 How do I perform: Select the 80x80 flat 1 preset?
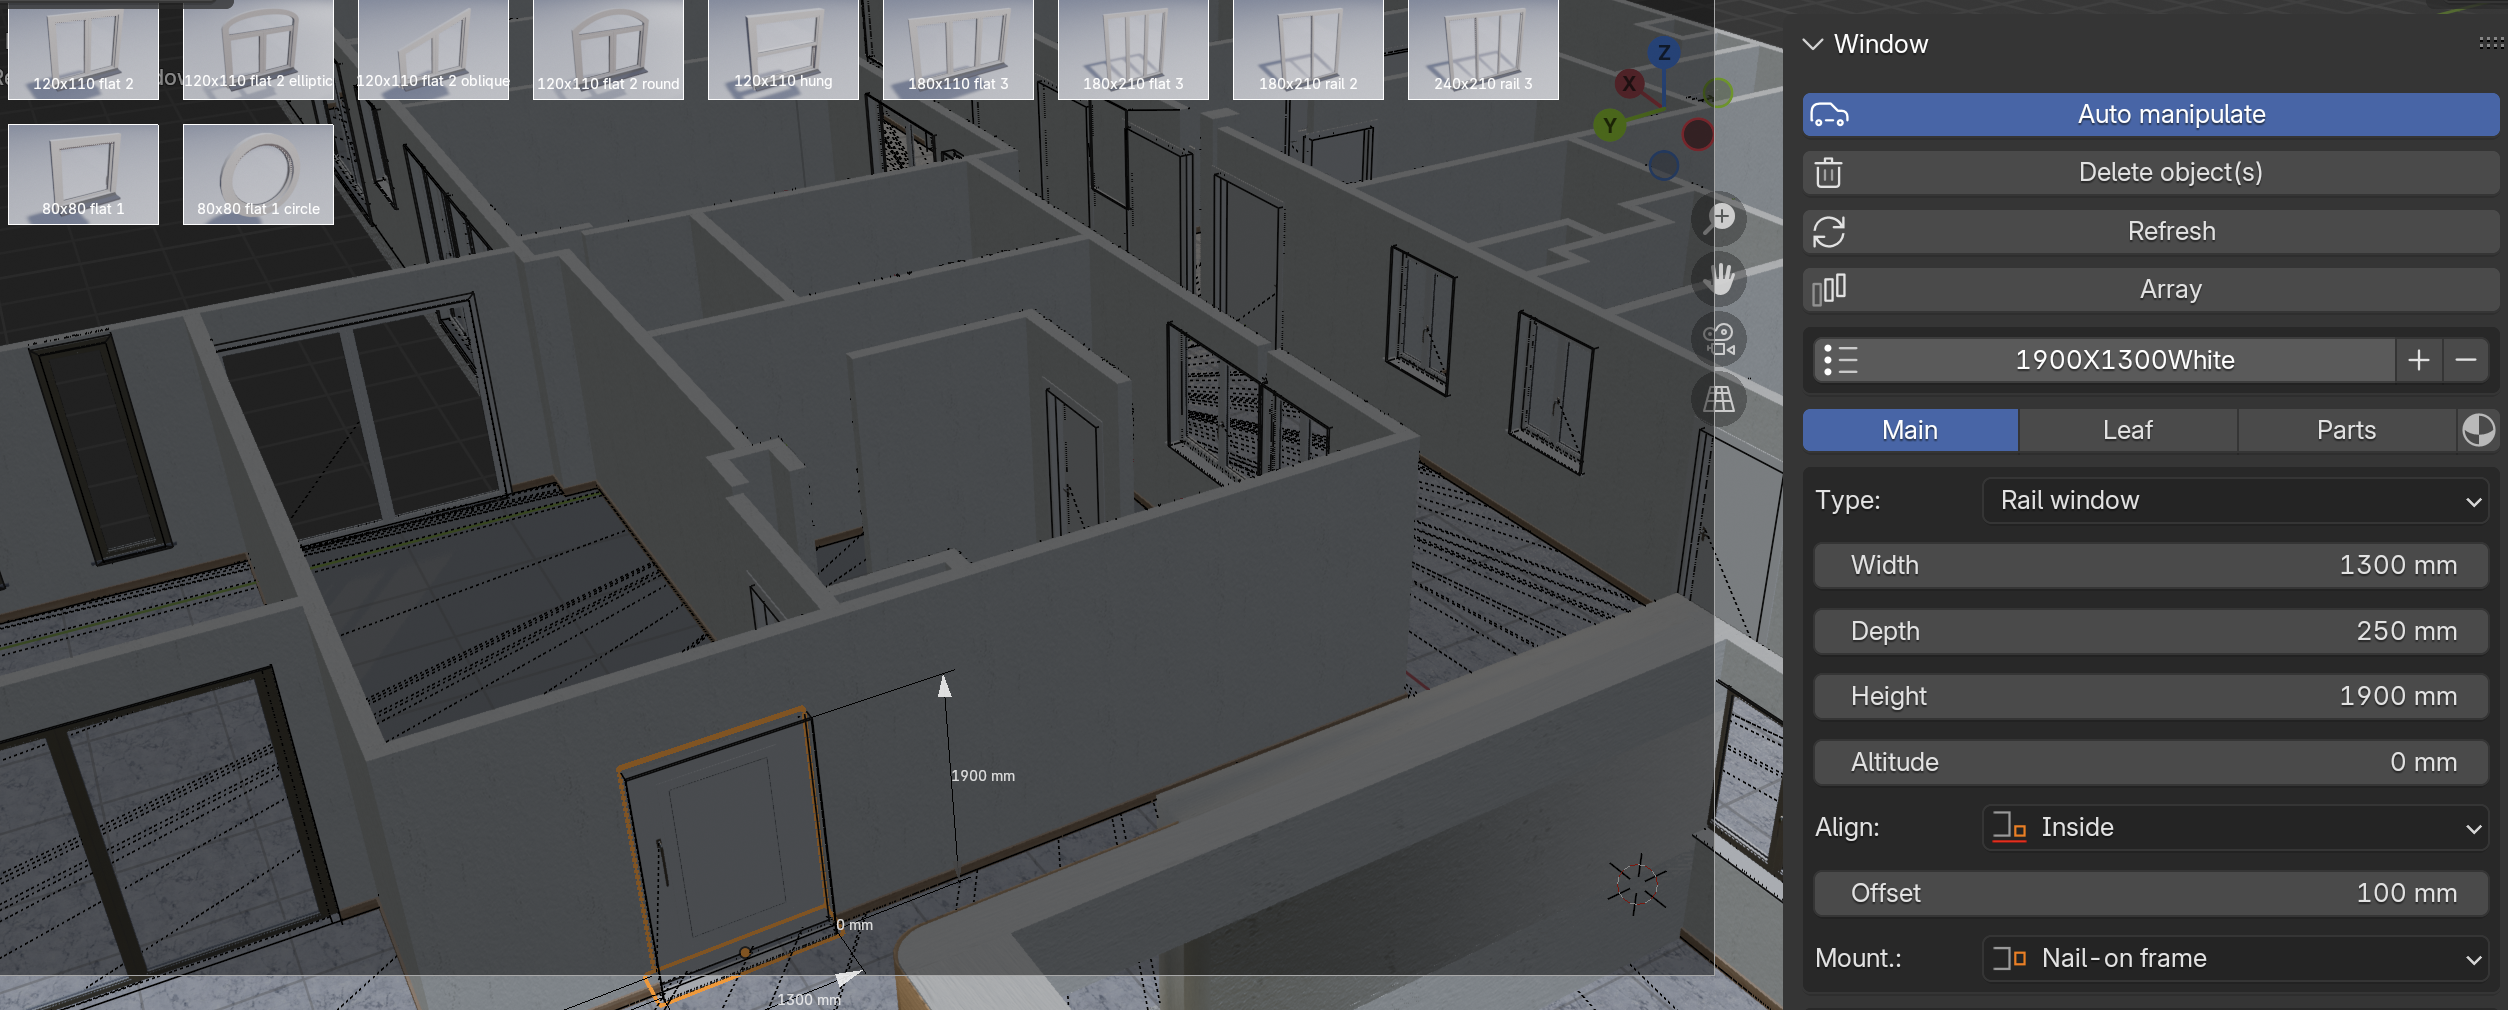click(83, 174)
